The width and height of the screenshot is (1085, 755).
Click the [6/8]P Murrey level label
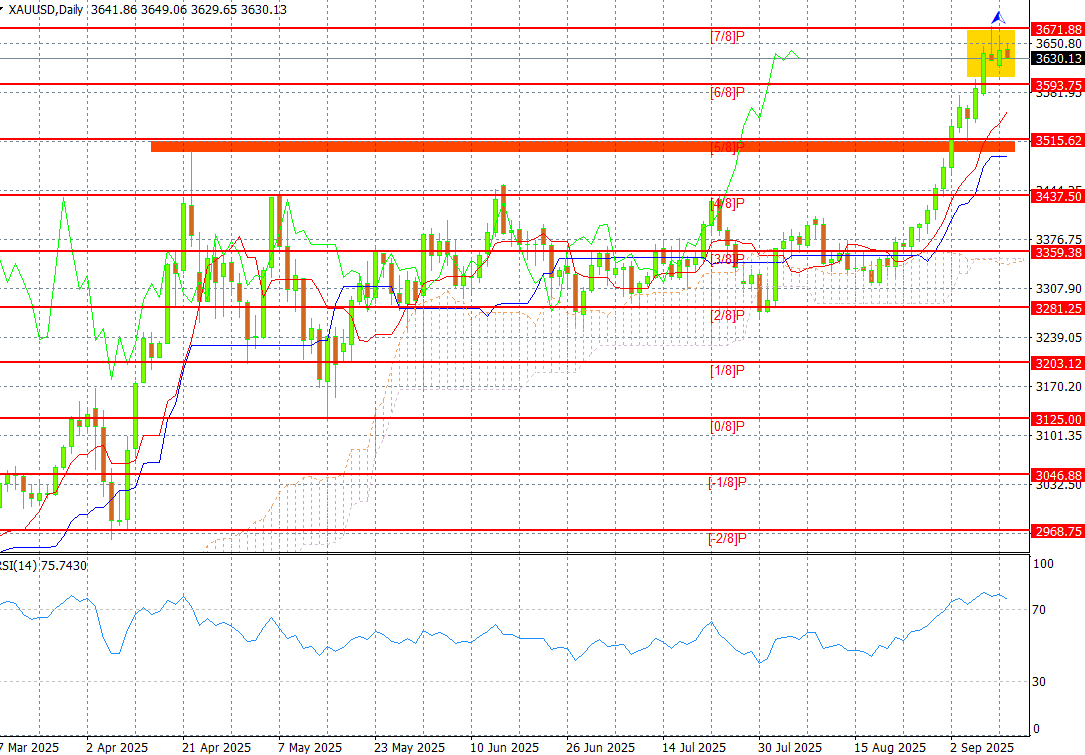pos(727,93)
